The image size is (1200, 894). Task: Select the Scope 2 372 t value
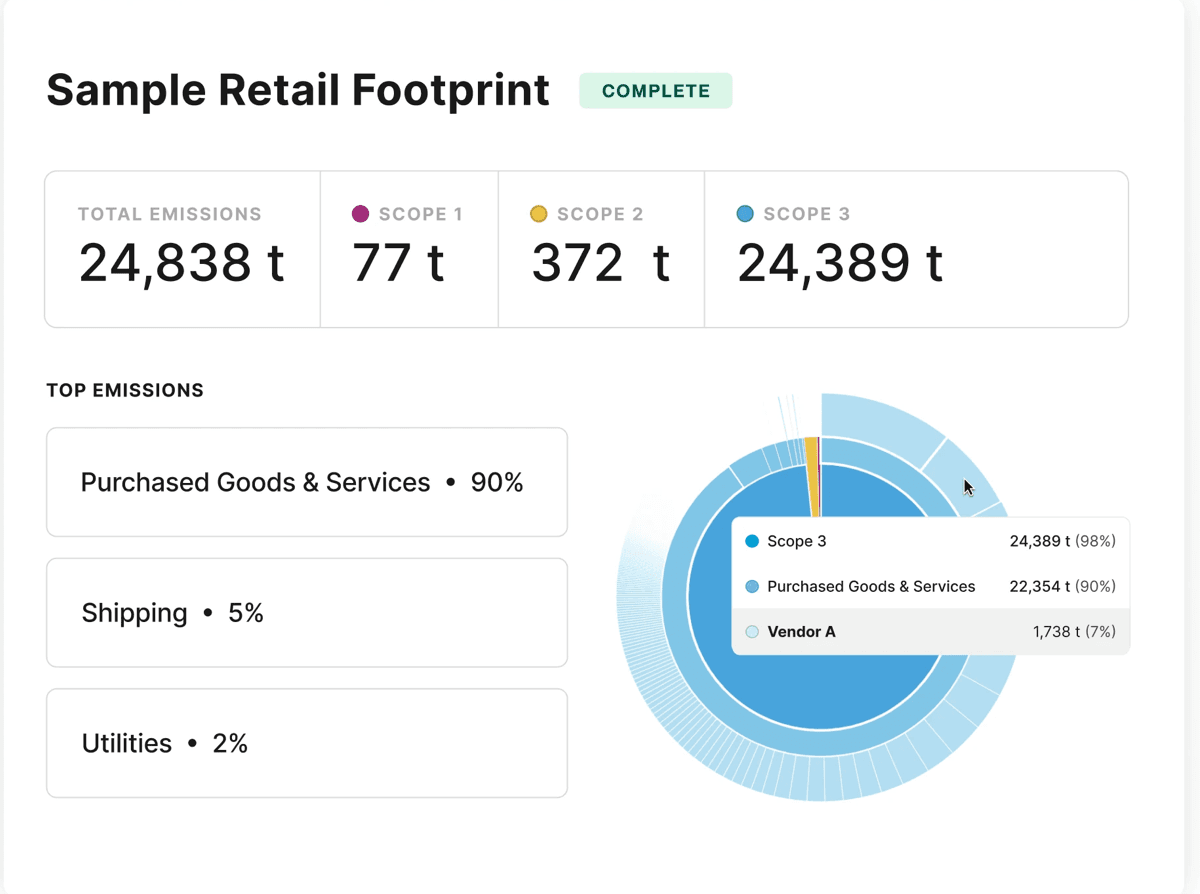tap(600, 263)
